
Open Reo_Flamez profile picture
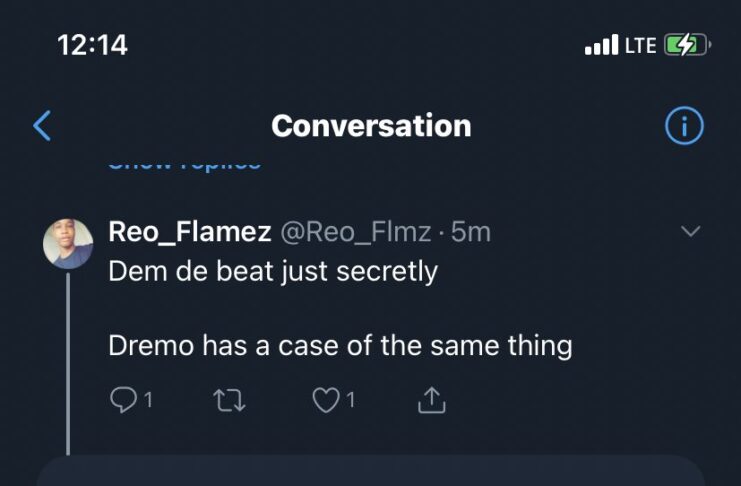69,244
